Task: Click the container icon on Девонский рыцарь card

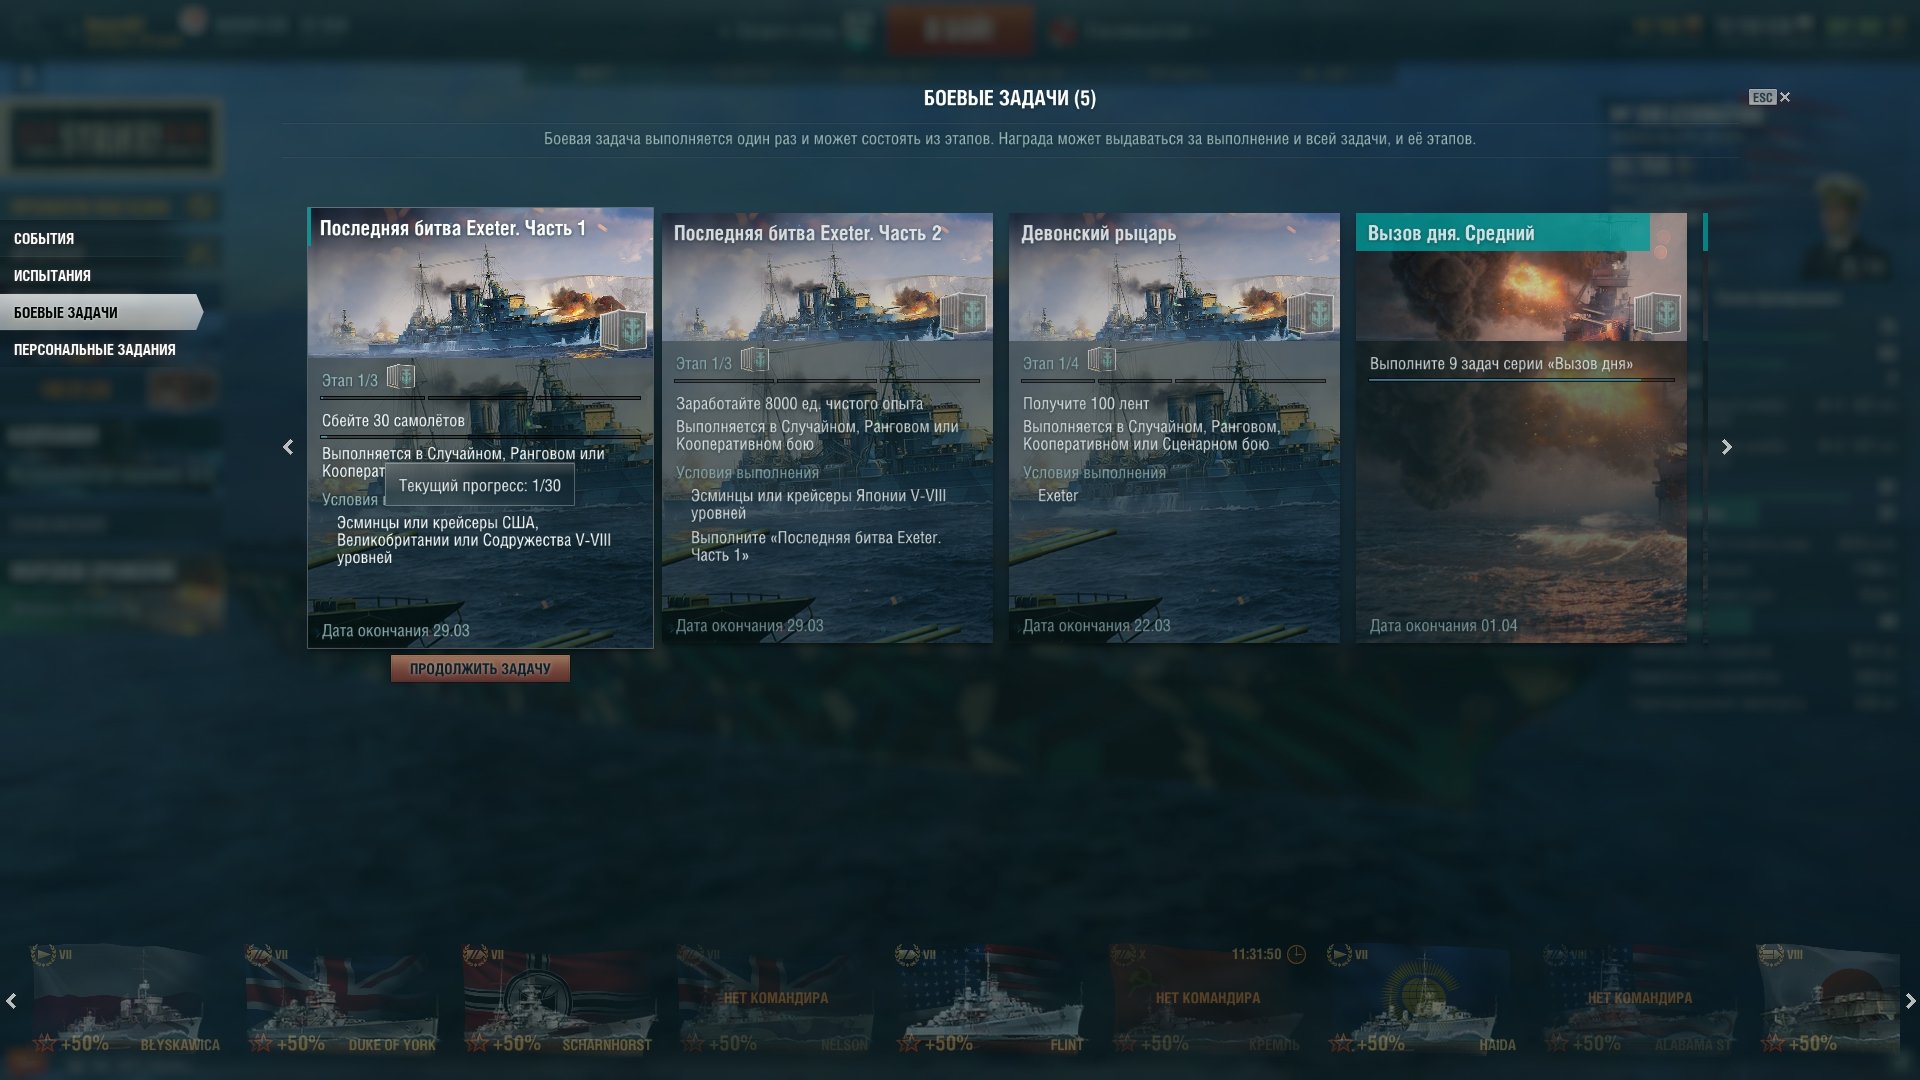Action: point(1309,313)
